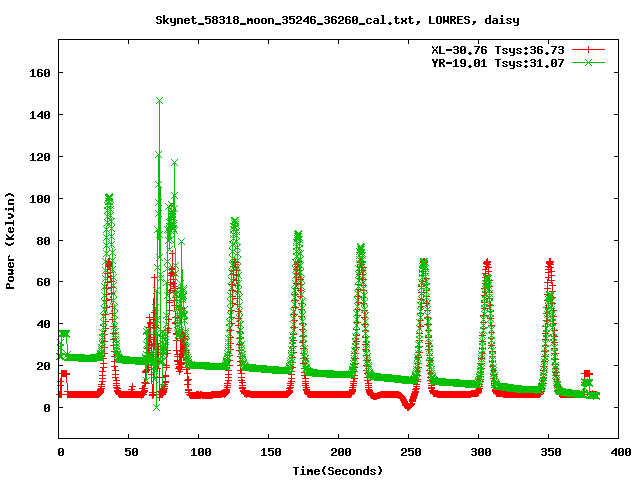Click the 400 x-axis tick label
The height and width of the screenshot is (480, 640).
(621, 452)
